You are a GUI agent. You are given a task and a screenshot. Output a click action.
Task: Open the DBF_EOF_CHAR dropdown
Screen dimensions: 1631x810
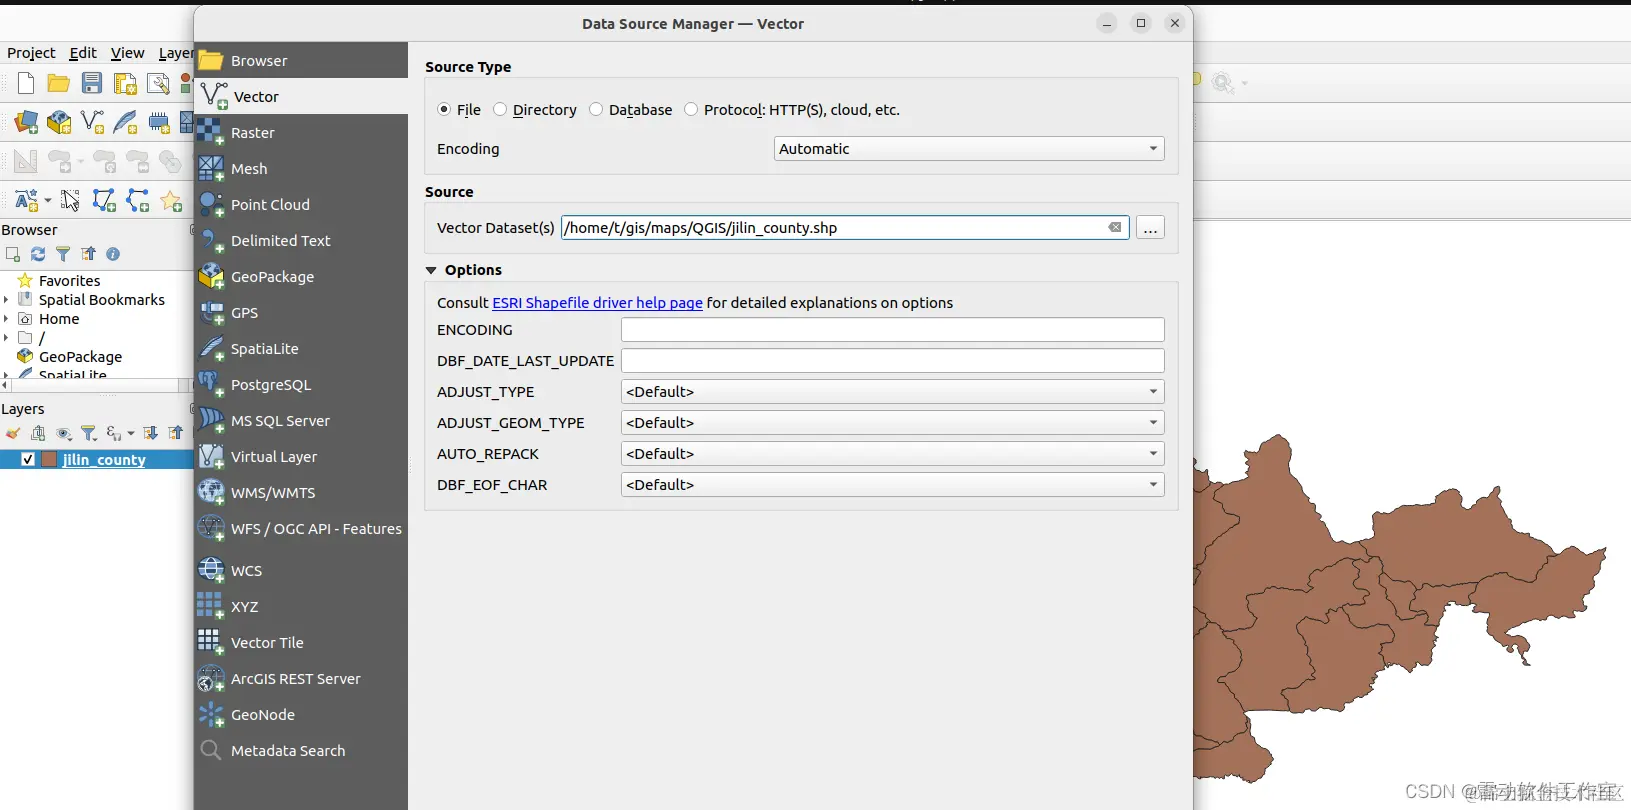coord(892,485)
